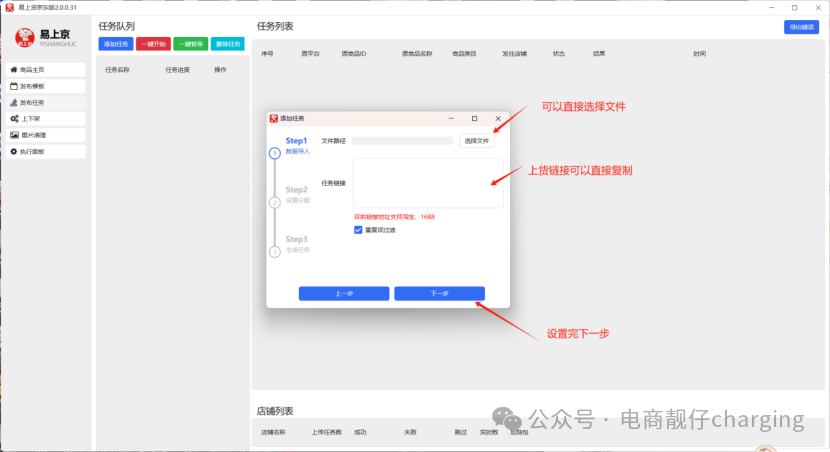Image resolution: width=830 pixels, height=452 pixels.
Task: Select the Step3 生成任务 step circle
Action: click(x=275, y=252)
